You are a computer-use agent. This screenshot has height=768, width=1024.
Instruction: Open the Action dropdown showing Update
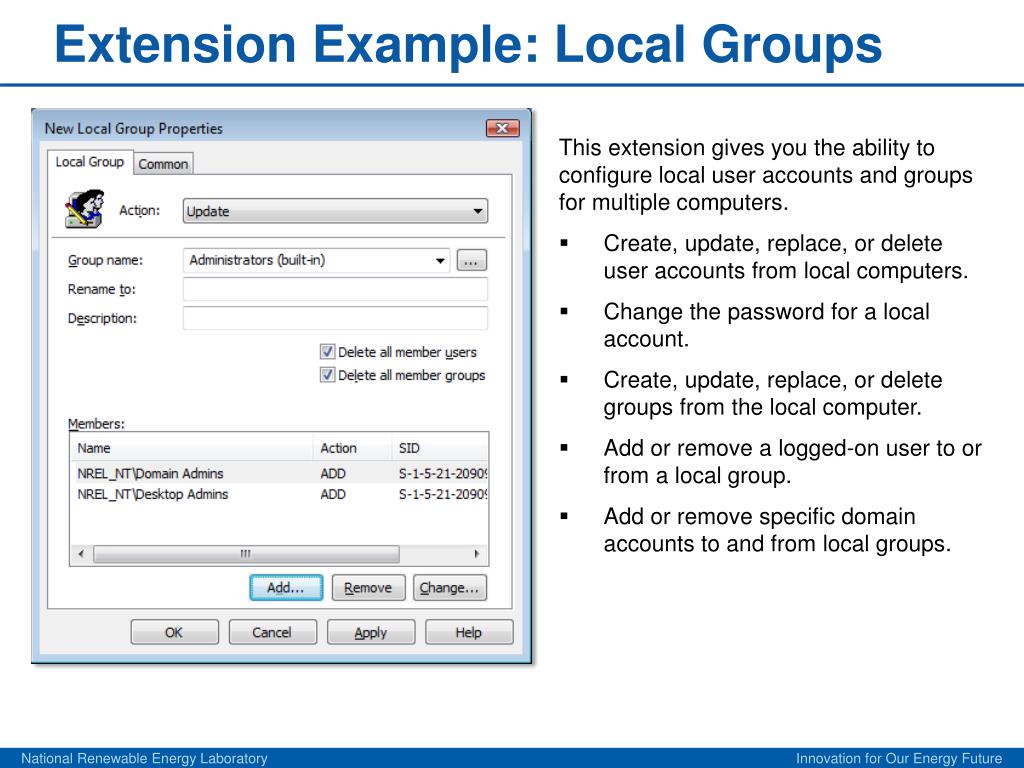335,211
